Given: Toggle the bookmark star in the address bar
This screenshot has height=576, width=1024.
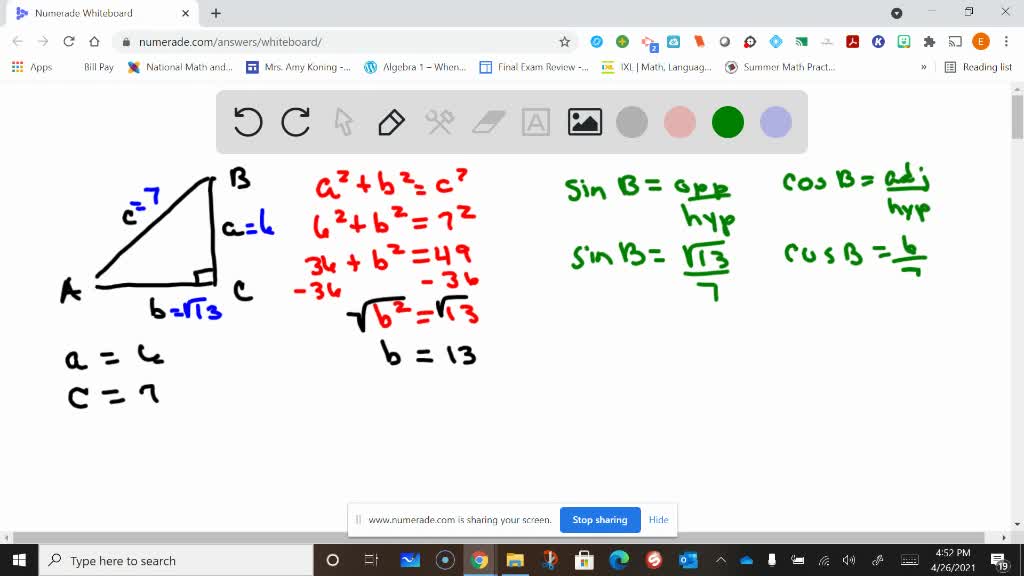Looking at the screenshot, I should (565, 42).
